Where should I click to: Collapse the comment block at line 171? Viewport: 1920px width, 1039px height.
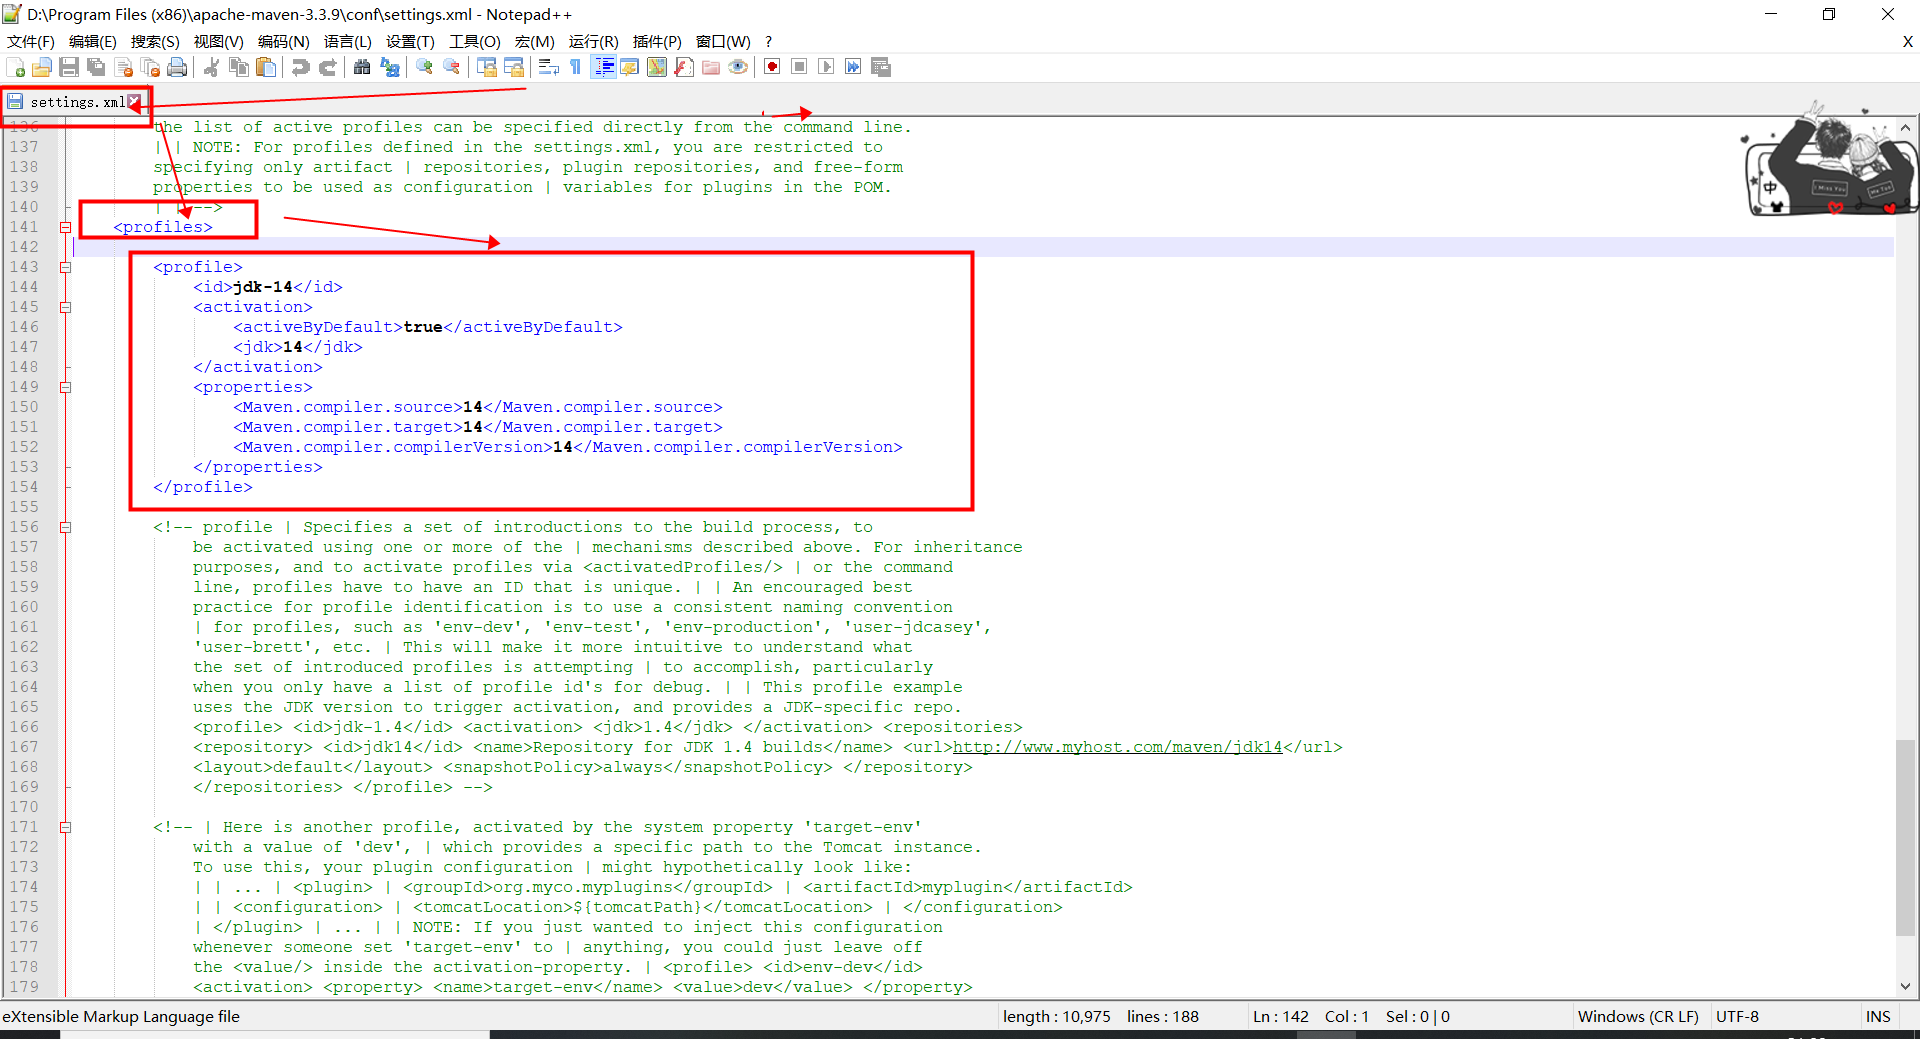tap(65, 827)
